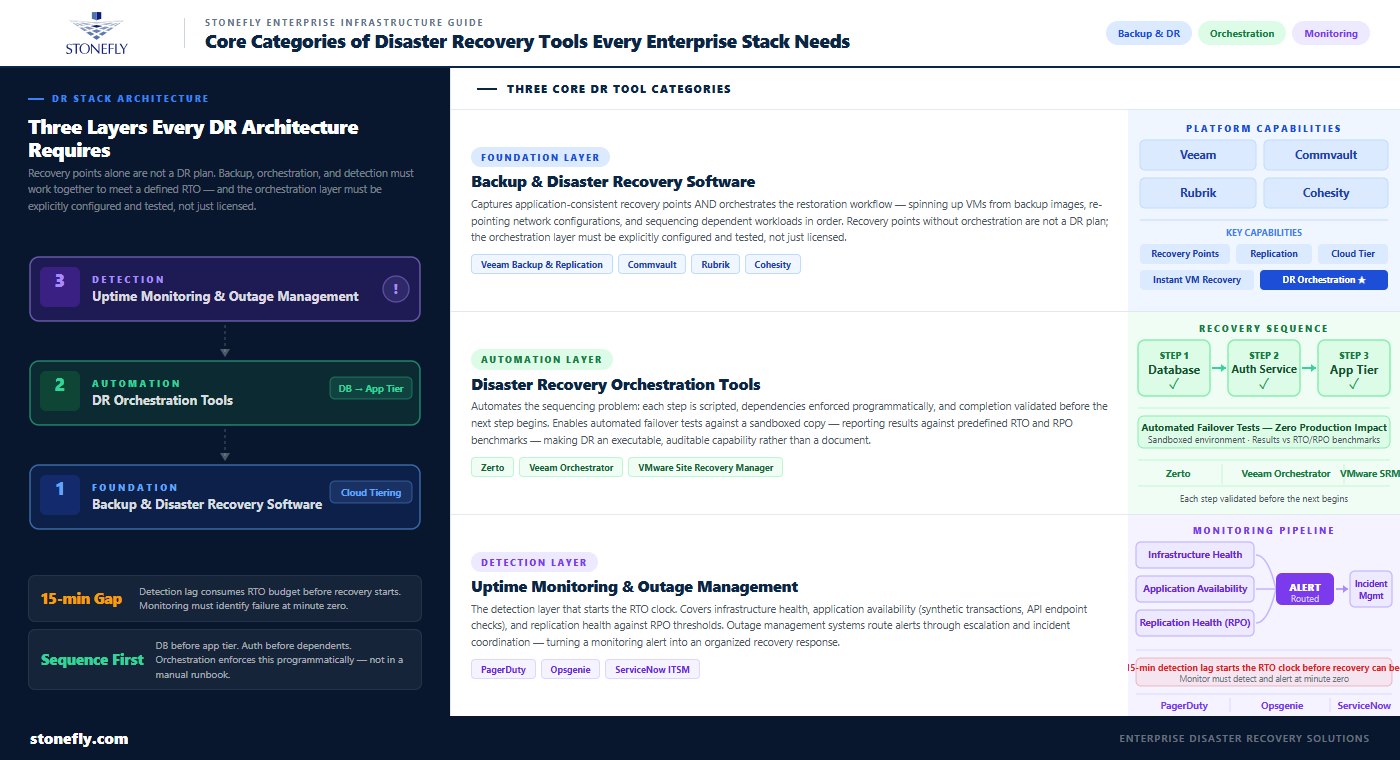Click the Detection Uptime Monitoring card
The image size is (1400, 760).
225,289
